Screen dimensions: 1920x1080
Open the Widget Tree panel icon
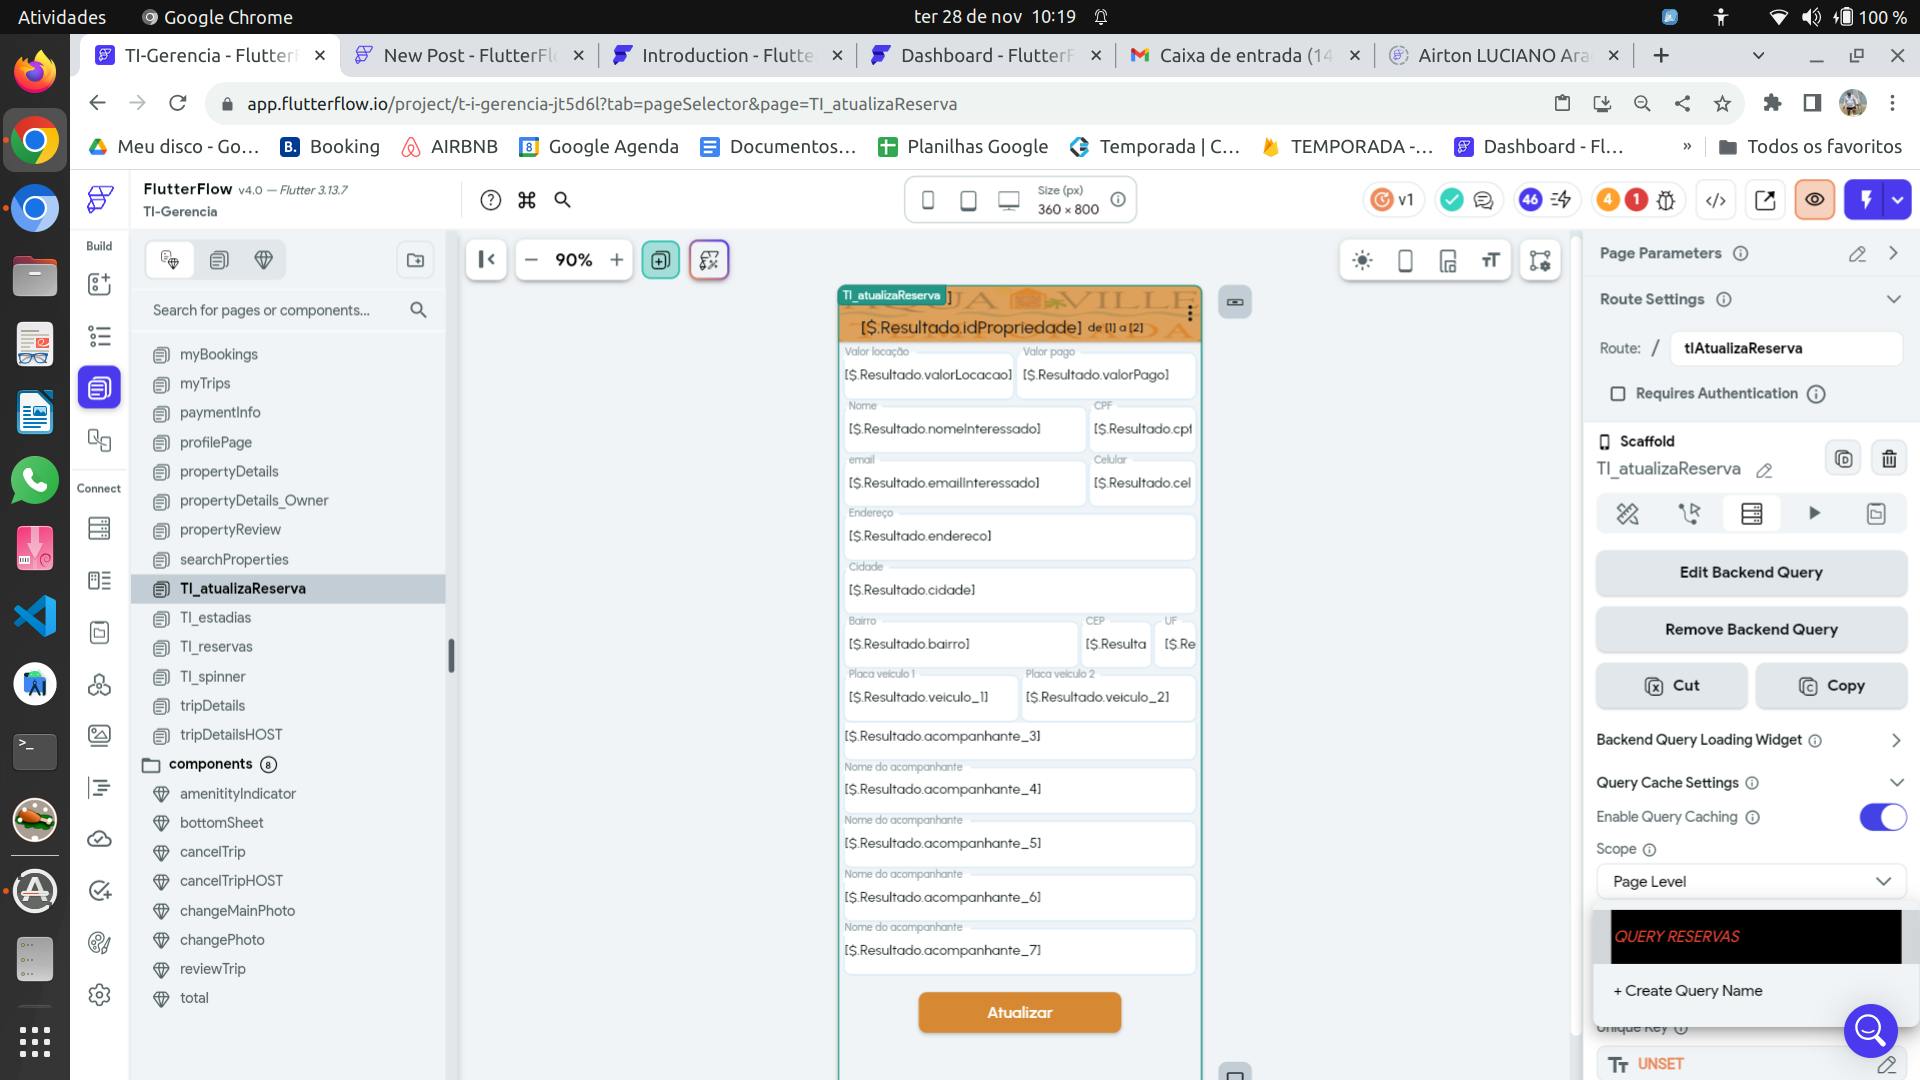(x=99, y=336)
